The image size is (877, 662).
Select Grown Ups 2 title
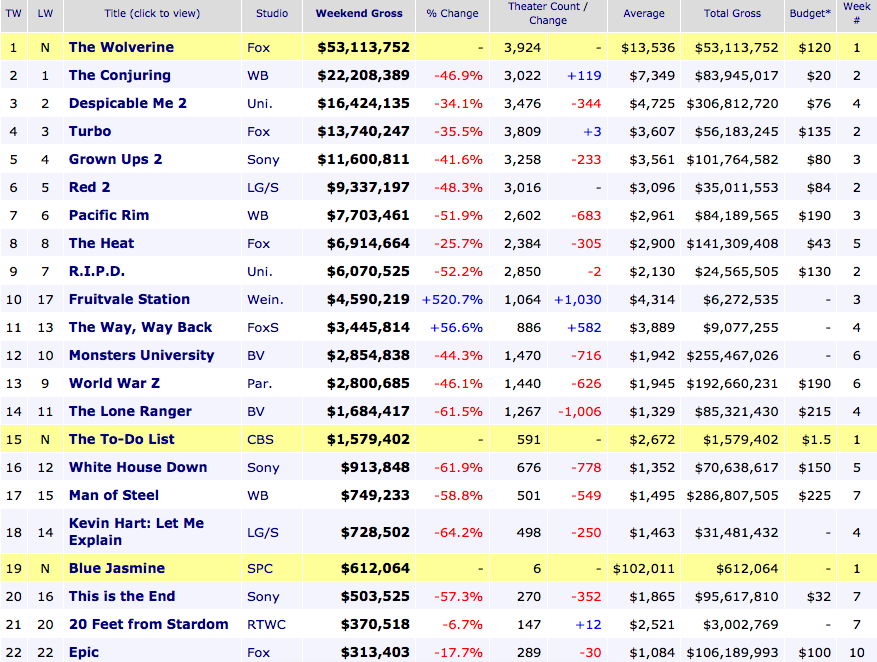tap(115, 159)
